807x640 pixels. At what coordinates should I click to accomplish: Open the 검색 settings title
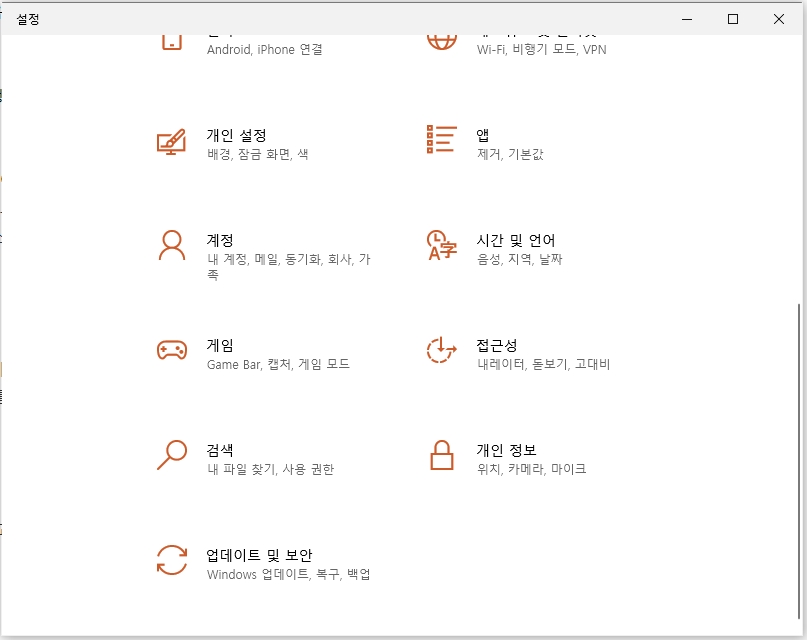[220, 450]
